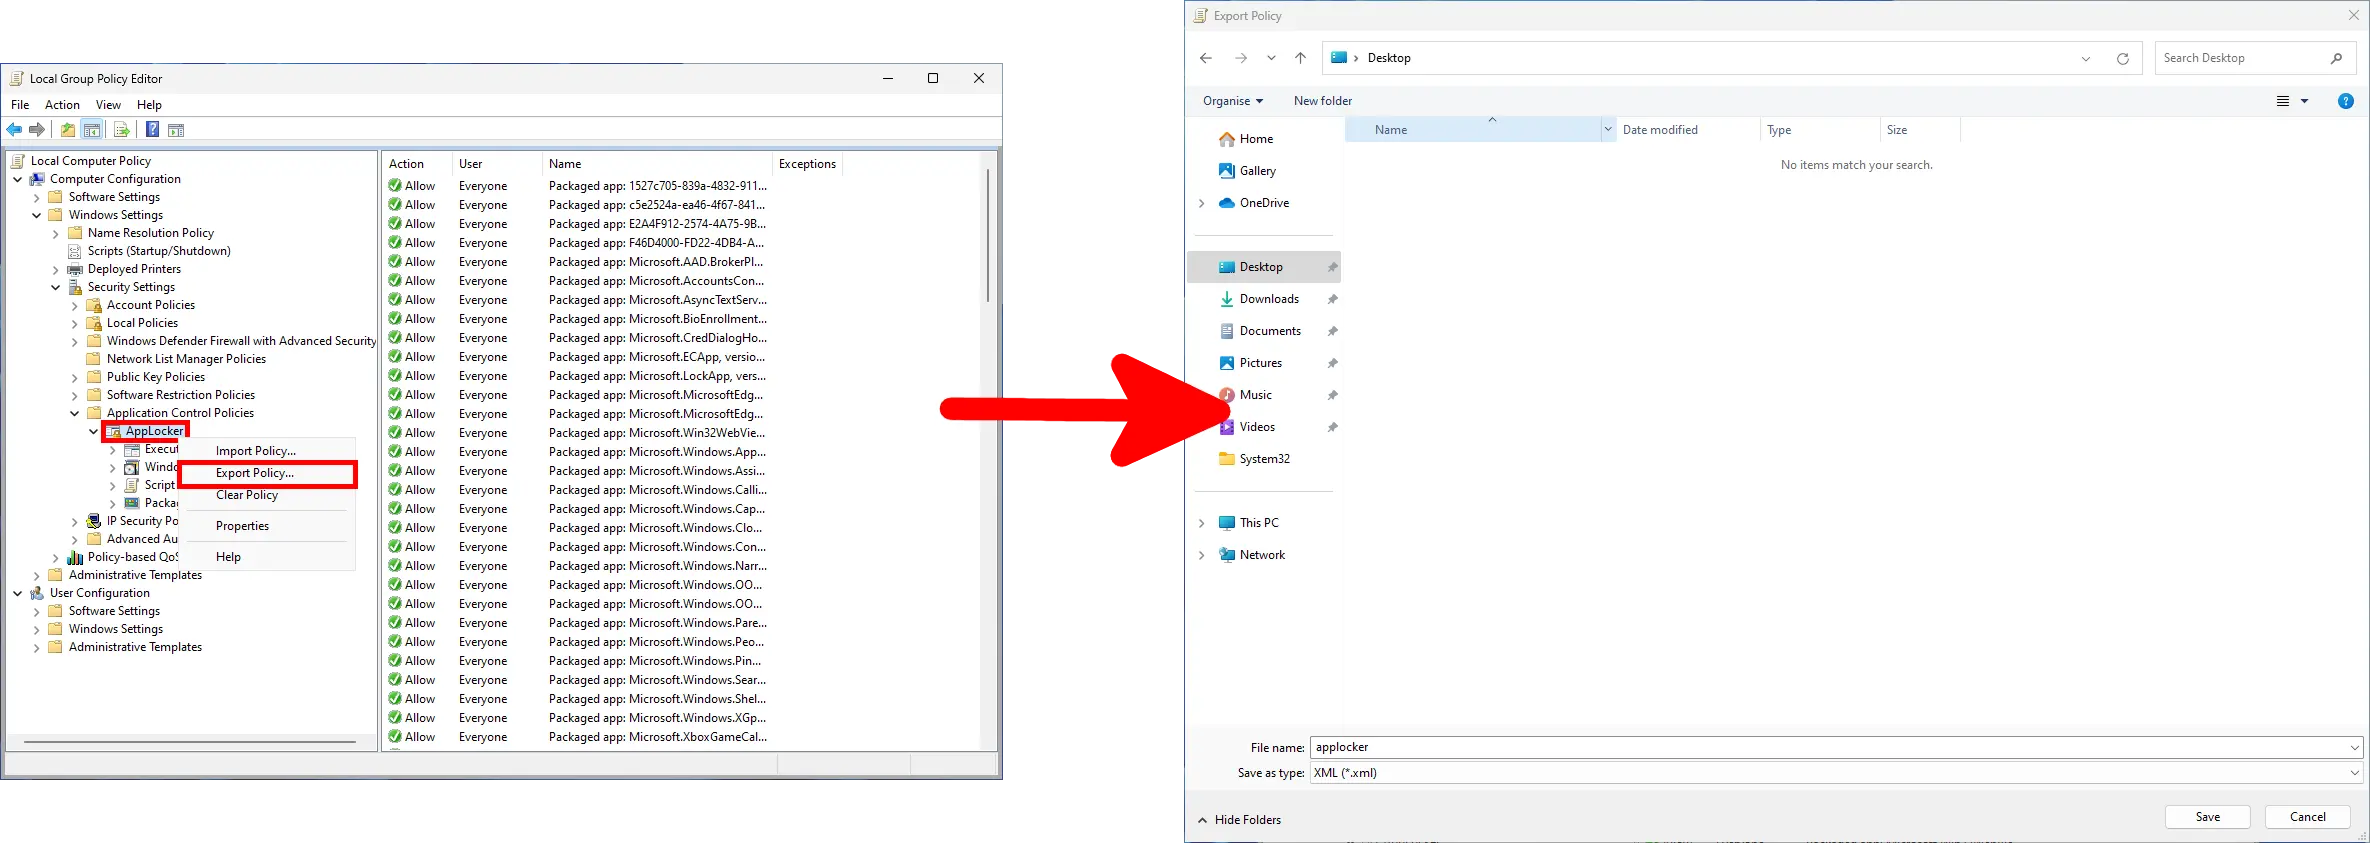
Task: Open the Action menu in menu bar
Action: (x=62, y=105)
